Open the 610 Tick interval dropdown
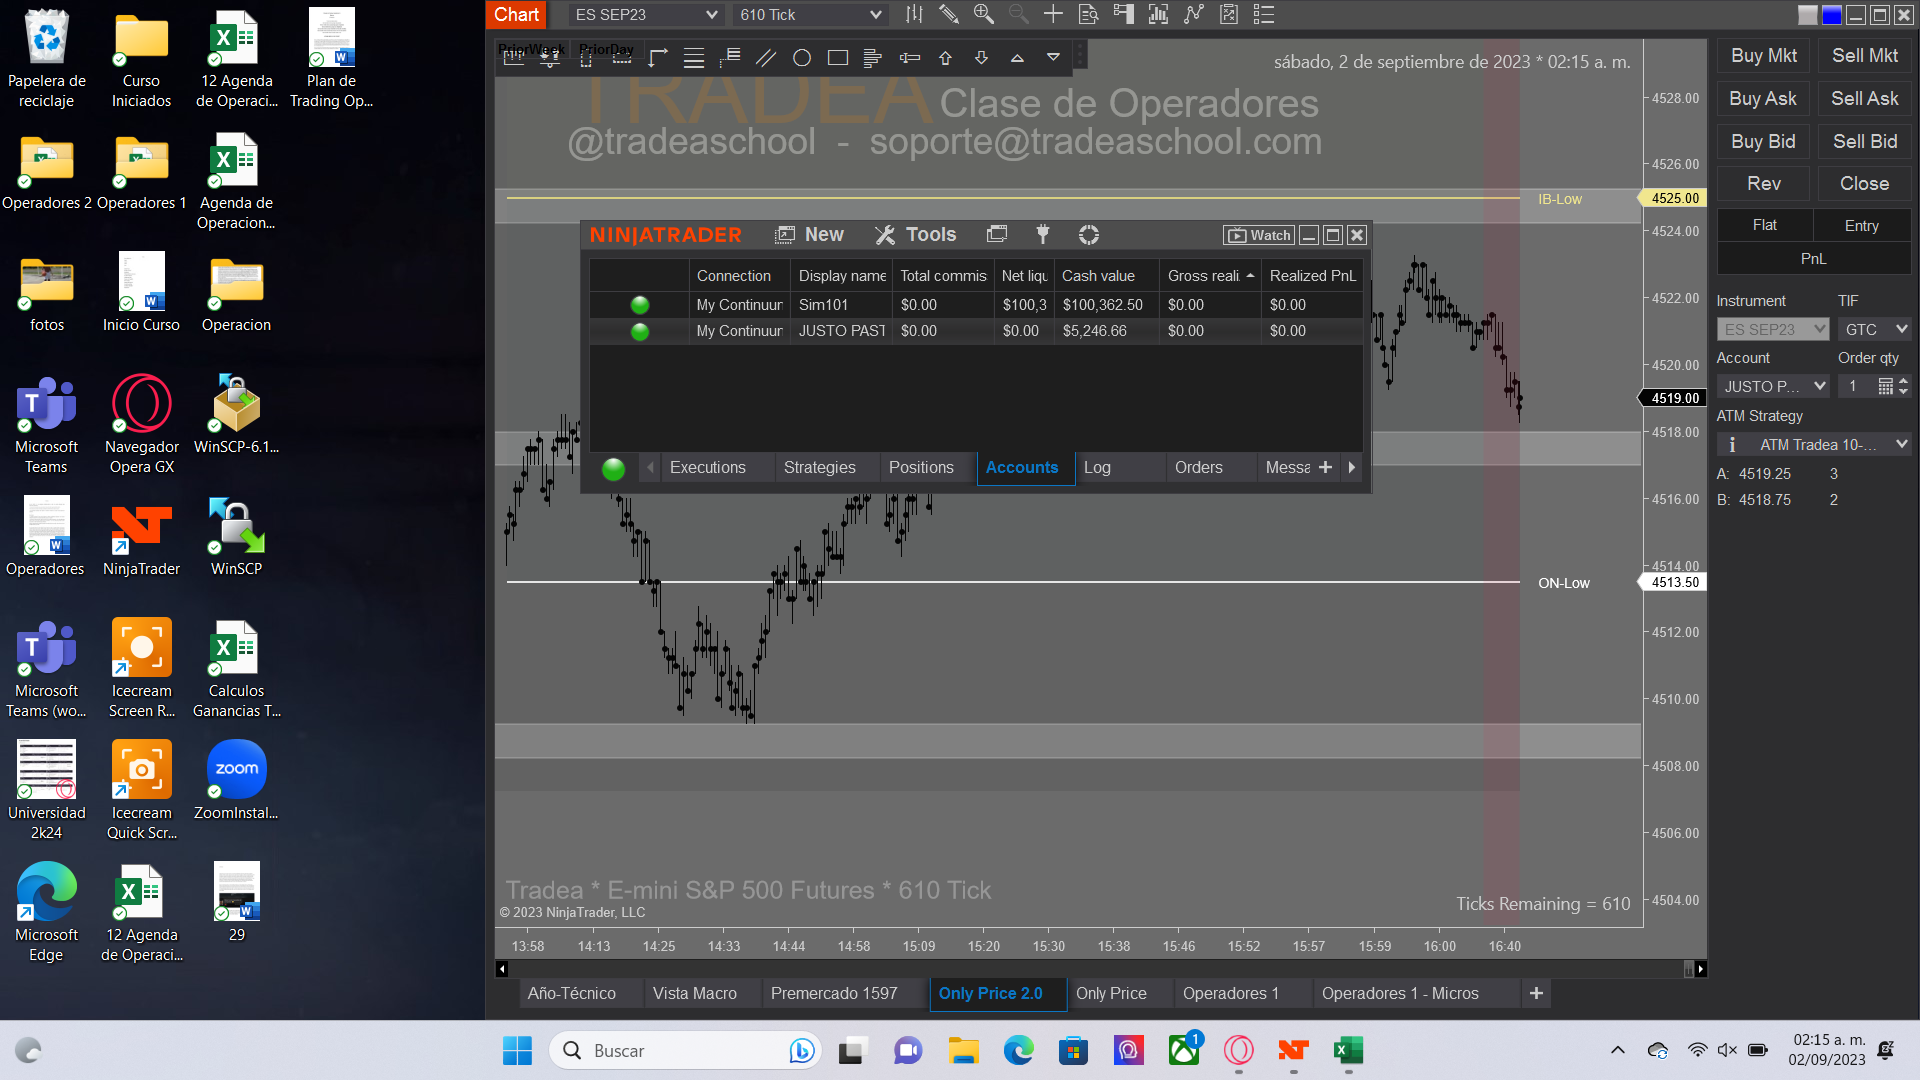The image size is (1920, 1080). 810,15
